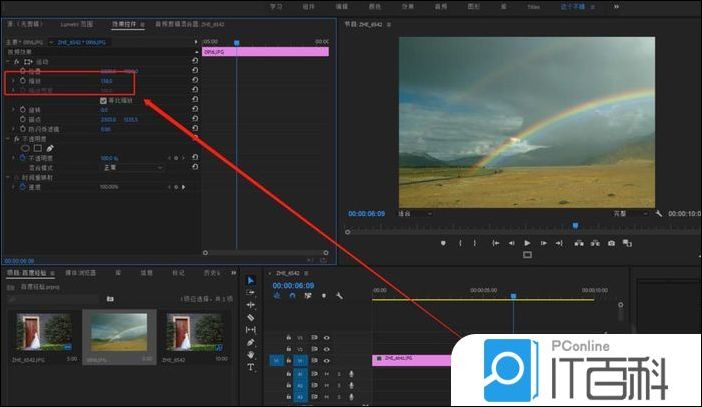Image resolution: width=702 pixels, height=407 pixels.
Task: Select the Selection arrow tool
Action: 251,280
